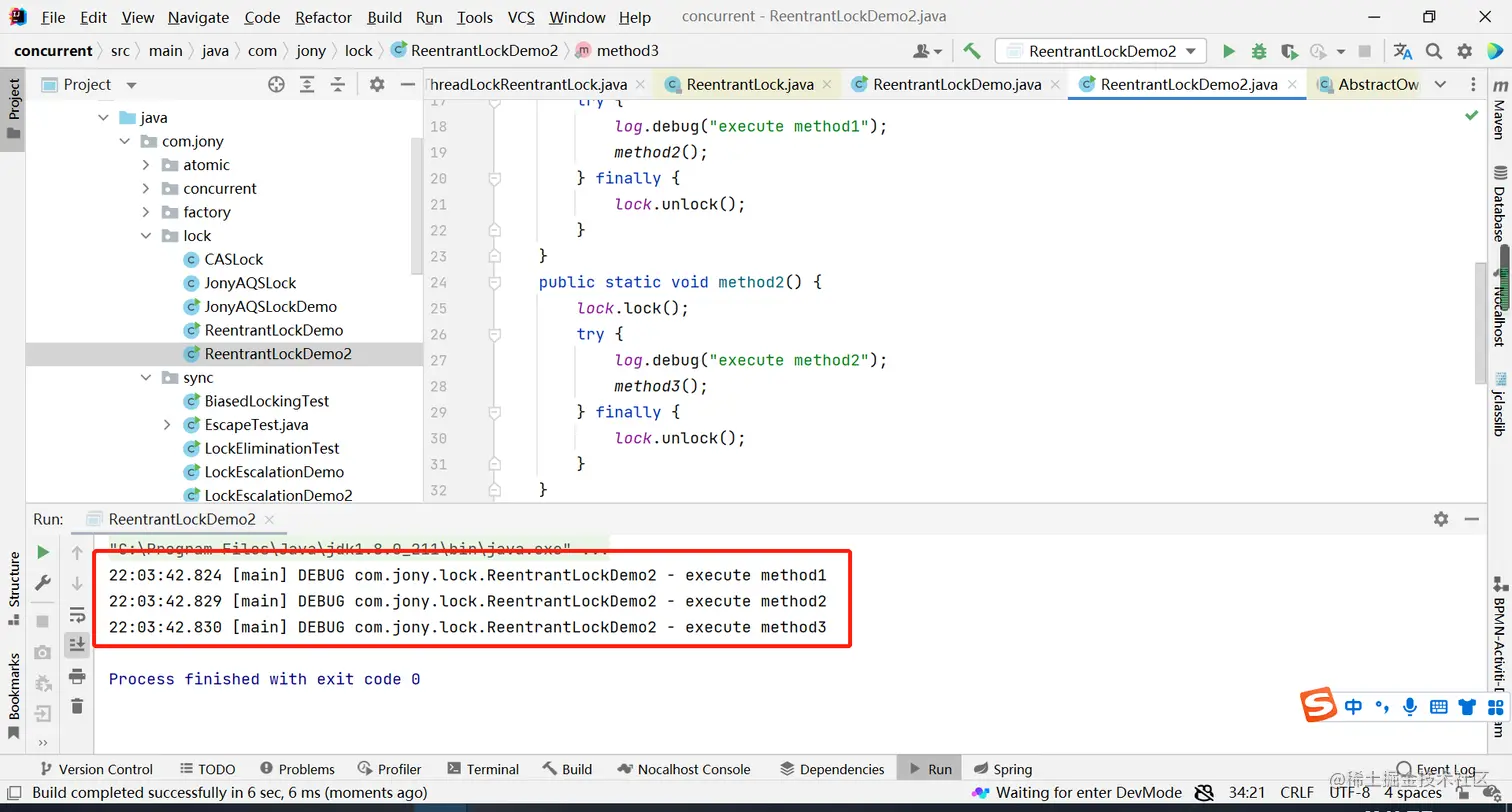The width and height of the screenshot is (1512, 812).
Task: Toggle Sogou Chinese/English input mode
Action: tap(1353, 707)
